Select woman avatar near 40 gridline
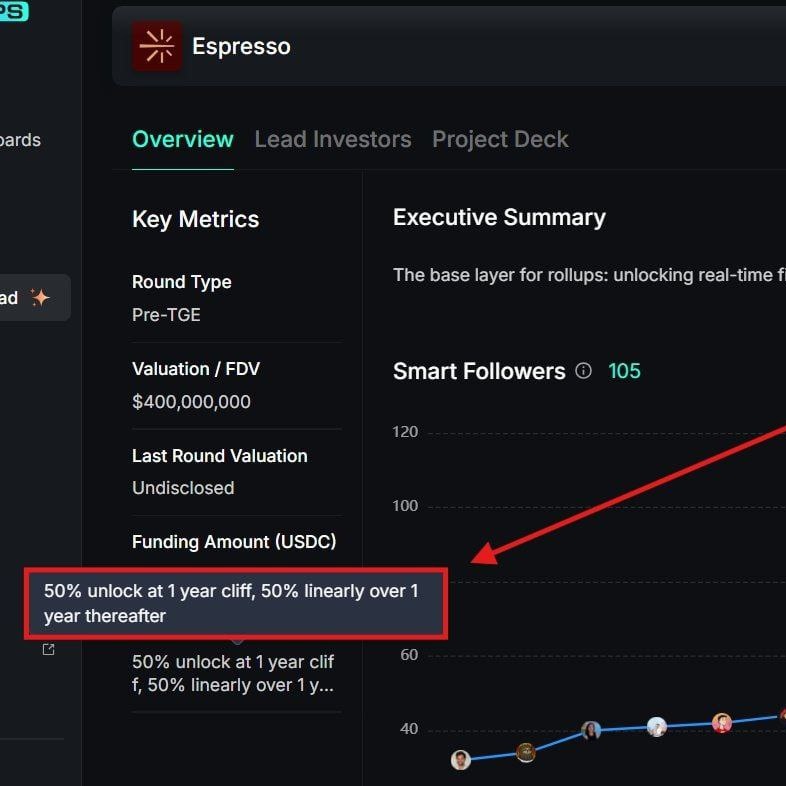The width and height of the screenshot is (786, 786). point(591,731)
